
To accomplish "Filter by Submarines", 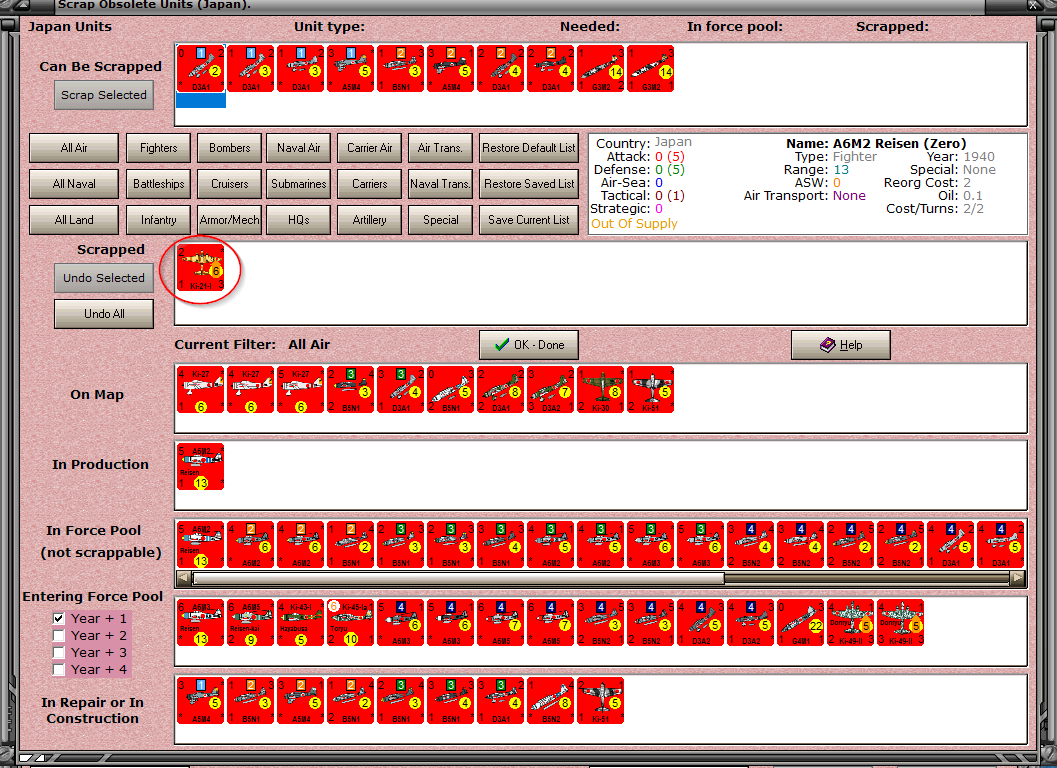I will [299, 183].
